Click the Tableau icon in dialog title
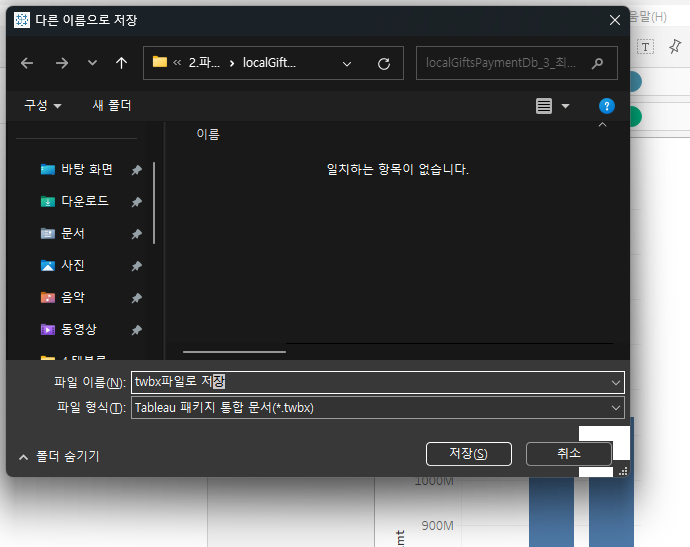 point(22,20)
